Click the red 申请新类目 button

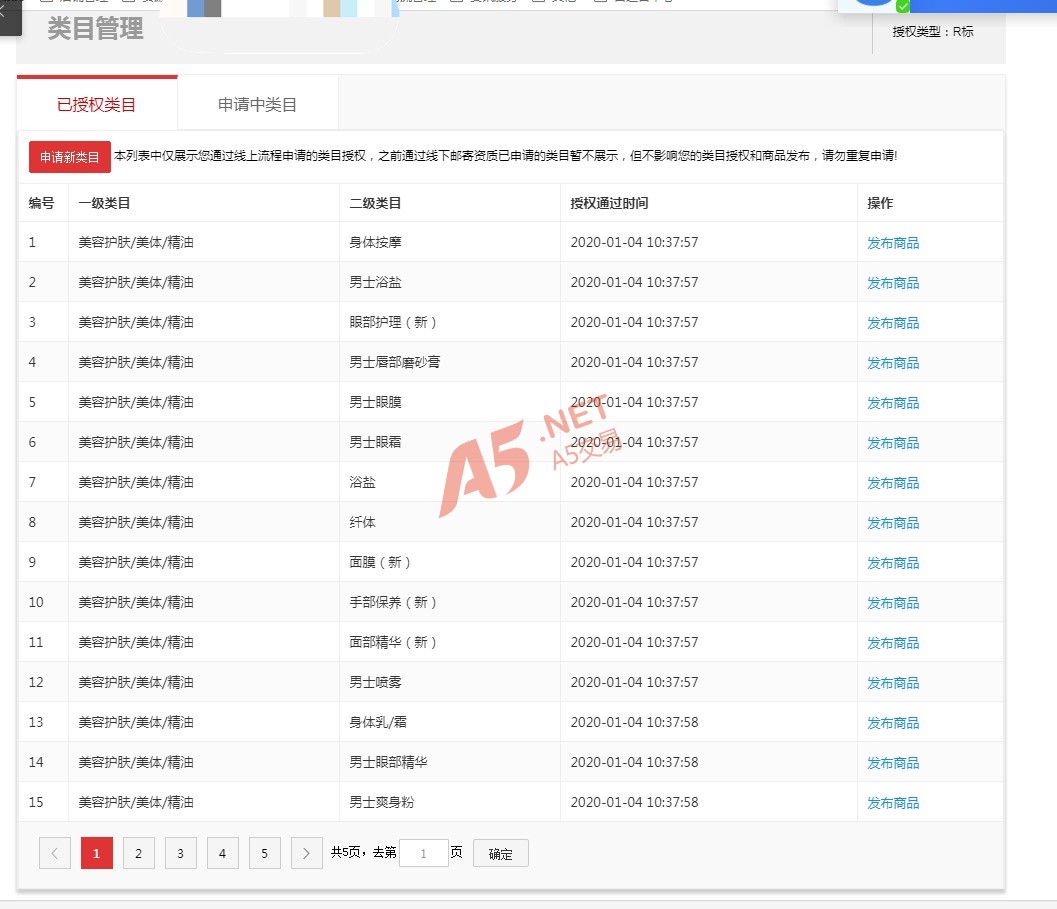click(x=69, y=157)
